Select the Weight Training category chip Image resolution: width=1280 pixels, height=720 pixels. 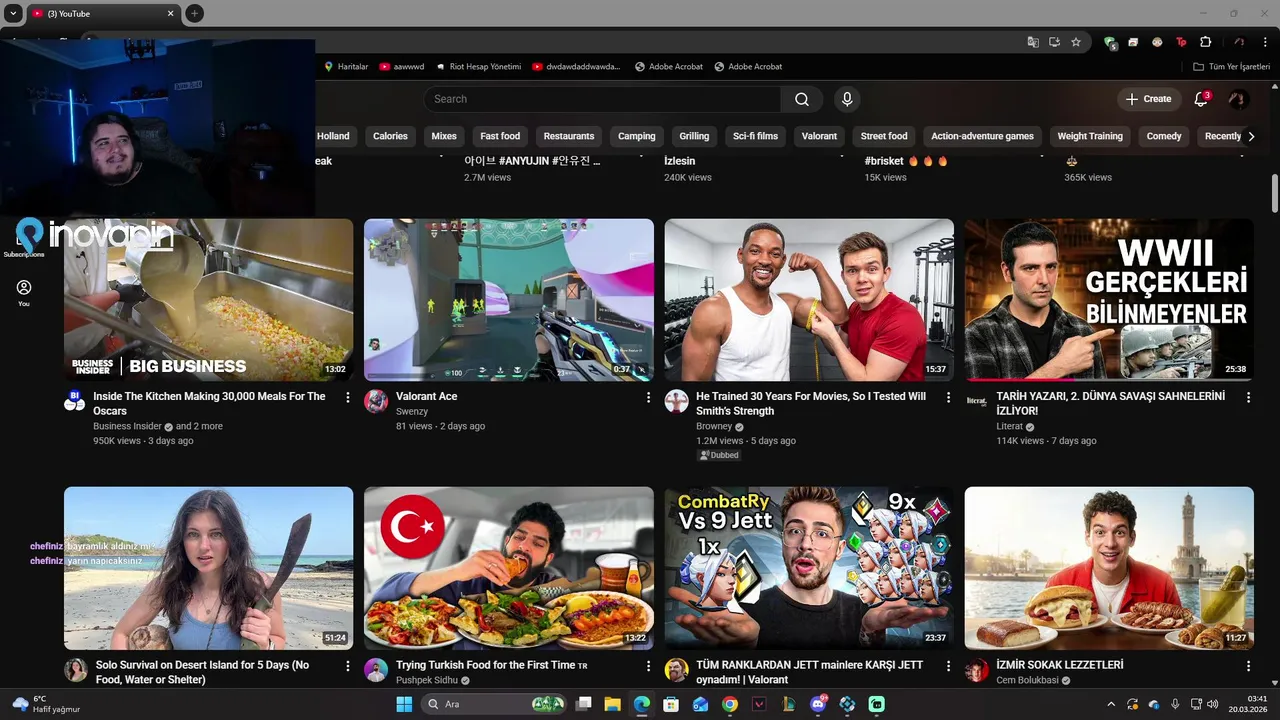point(1090,136)
